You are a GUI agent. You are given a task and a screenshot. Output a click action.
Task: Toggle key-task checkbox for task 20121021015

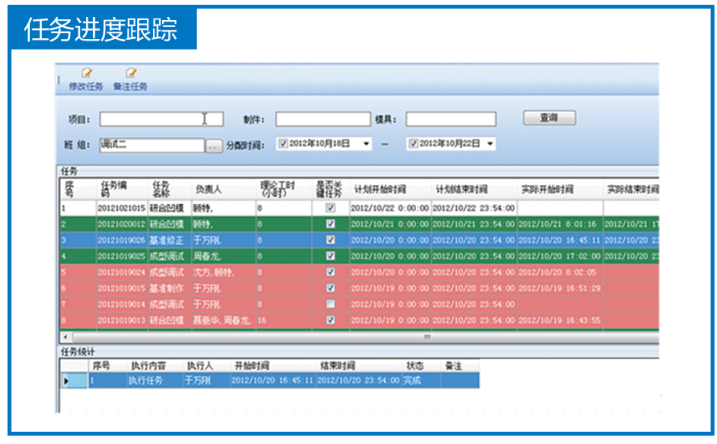[x=330, y=208]
